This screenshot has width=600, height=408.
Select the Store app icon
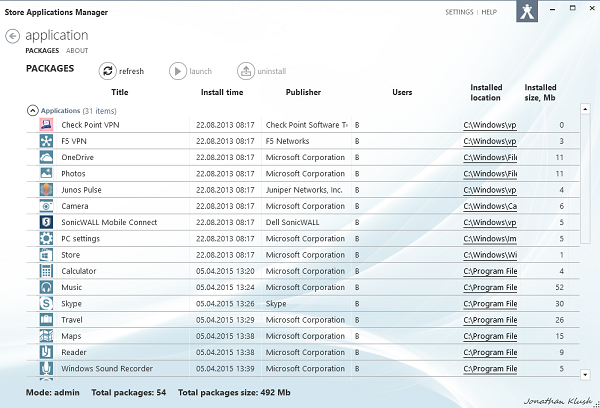pos(46,255)
